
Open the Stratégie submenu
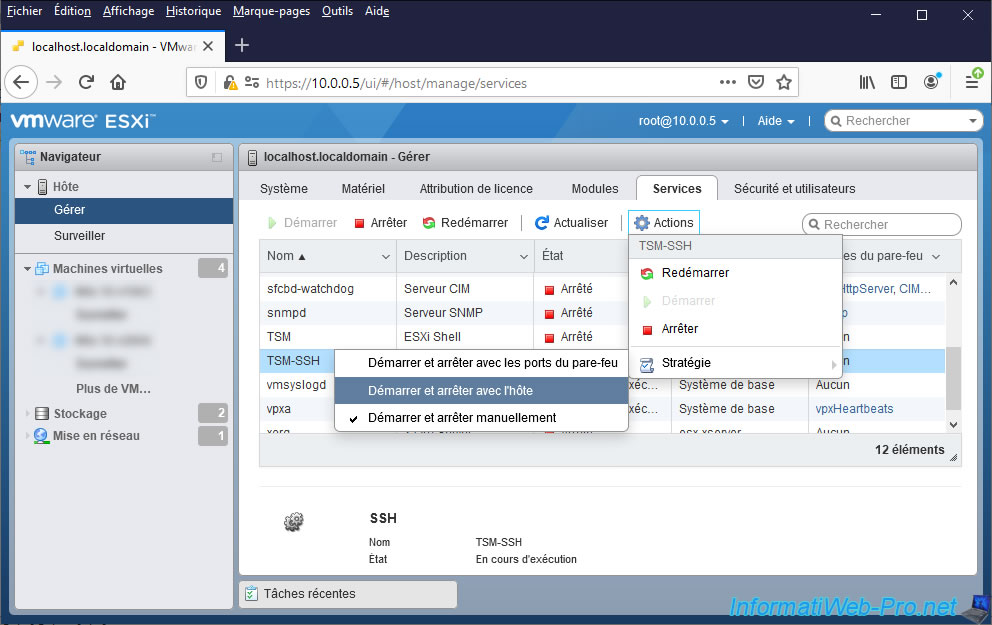(x=735, y=363)
